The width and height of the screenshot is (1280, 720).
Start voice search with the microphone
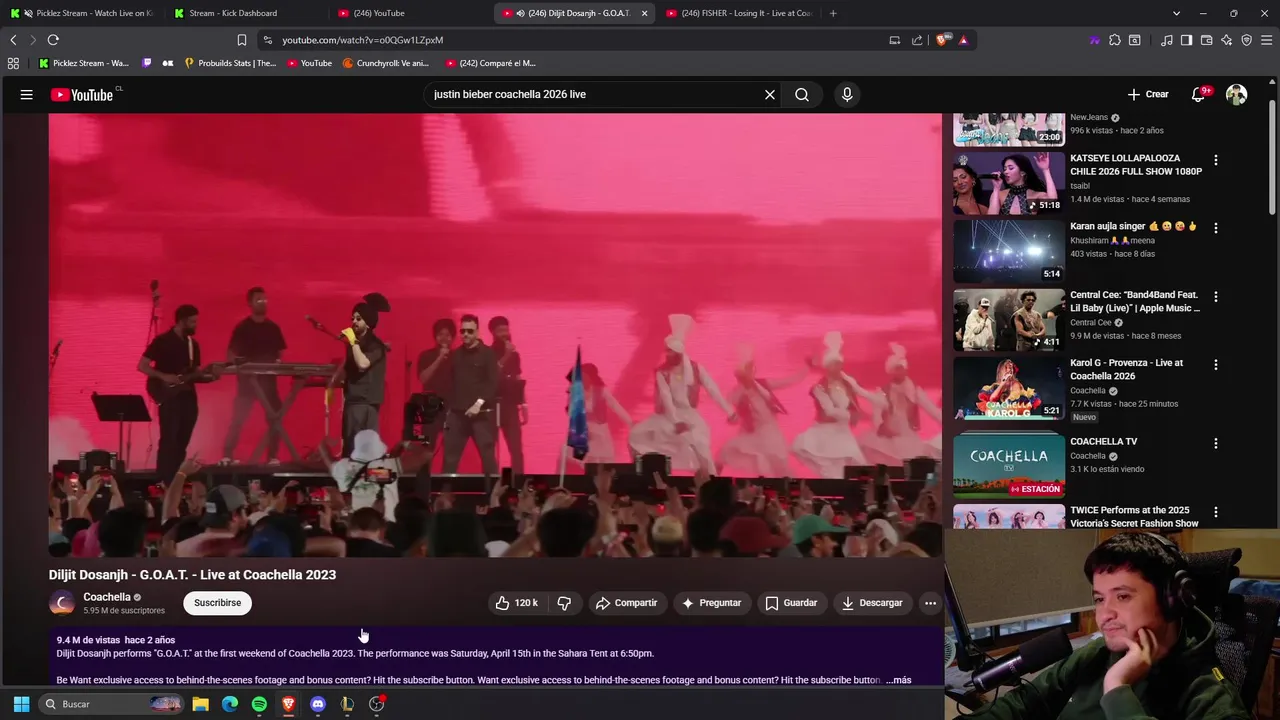pos(847,94)
